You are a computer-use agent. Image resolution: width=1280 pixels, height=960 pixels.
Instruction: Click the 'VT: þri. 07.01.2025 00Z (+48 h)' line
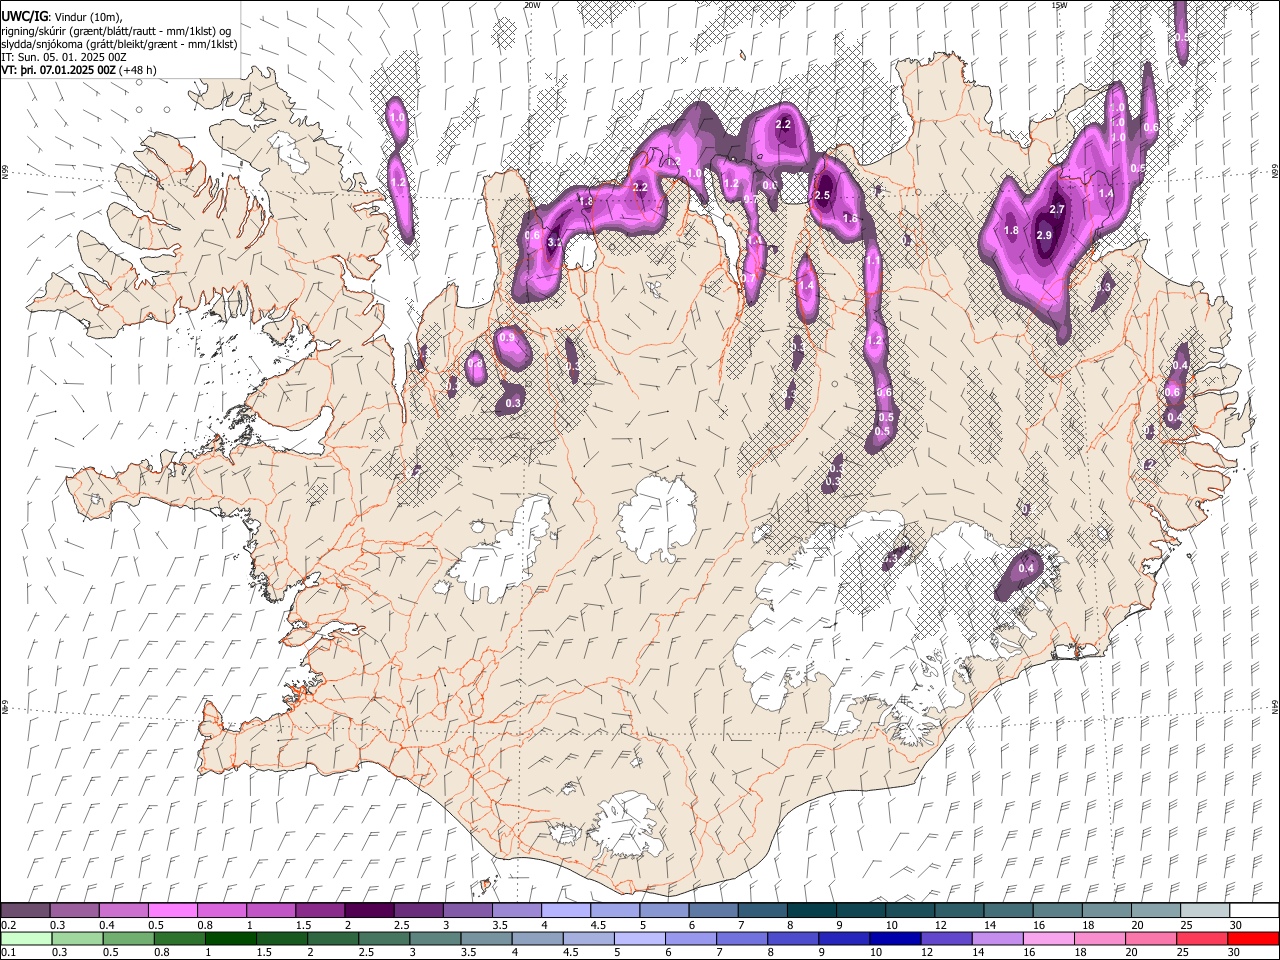(79, 70)
